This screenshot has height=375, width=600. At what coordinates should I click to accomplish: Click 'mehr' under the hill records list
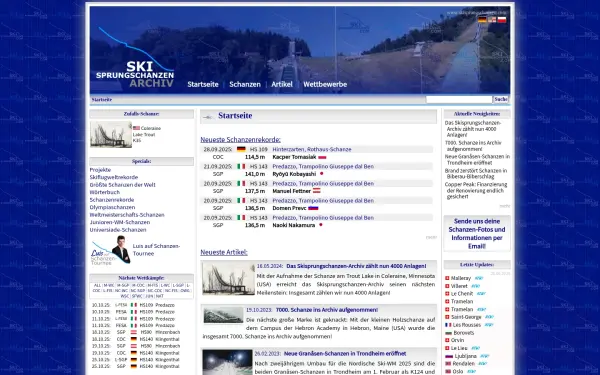[x=431, y=237]
